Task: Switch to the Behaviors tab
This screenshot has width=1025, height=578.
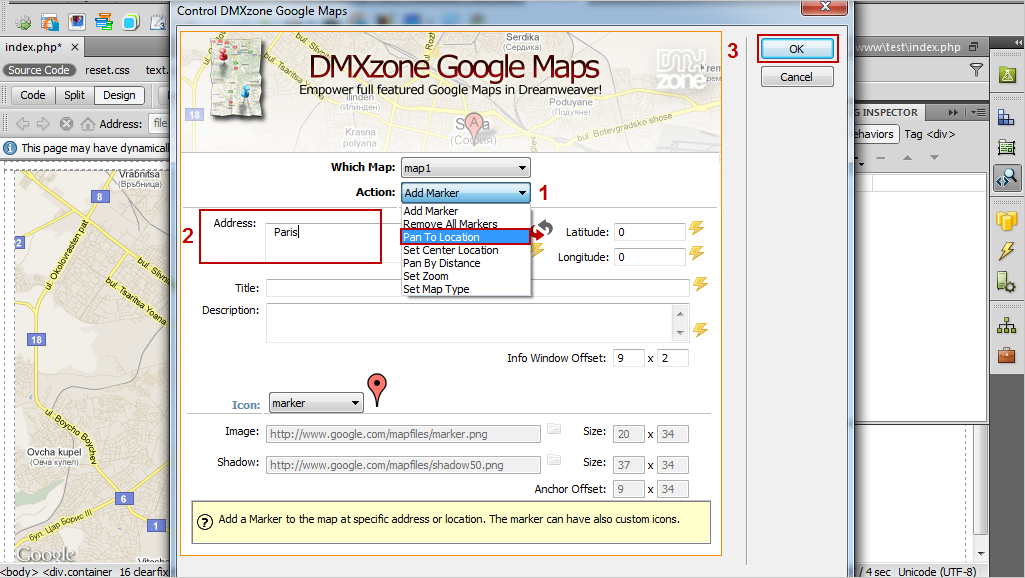Action: tap(875, 134)
